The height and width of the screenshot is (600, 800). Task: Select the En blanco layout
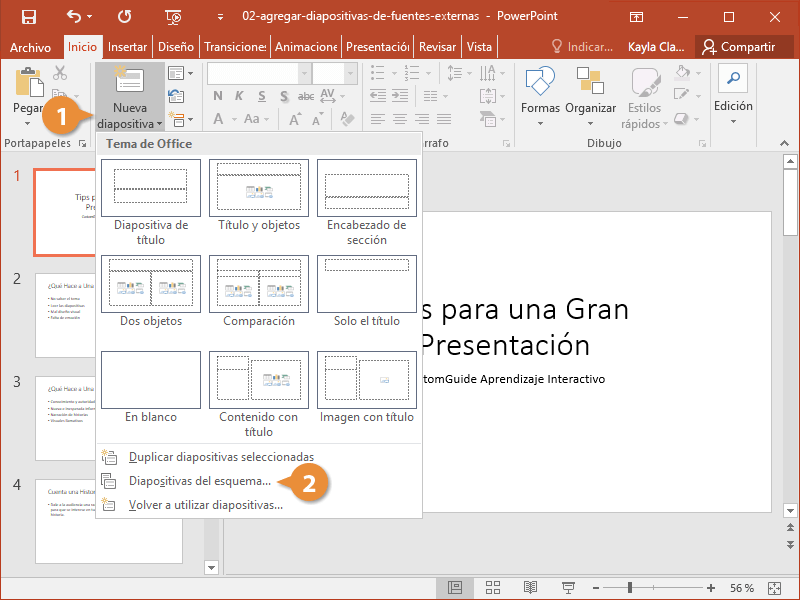point(151,388)
